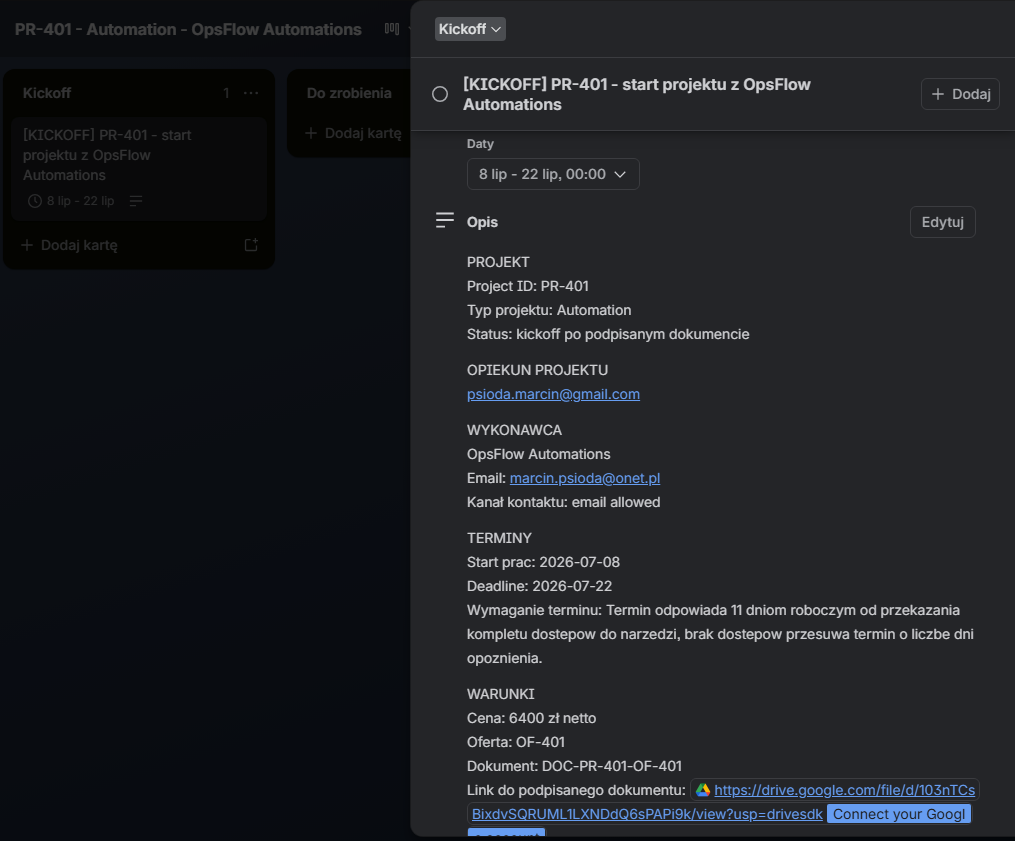Open the dates dropdown 8 lip - 22 lip
This screenshot has width=1015, height=841.
coord(553,174)
